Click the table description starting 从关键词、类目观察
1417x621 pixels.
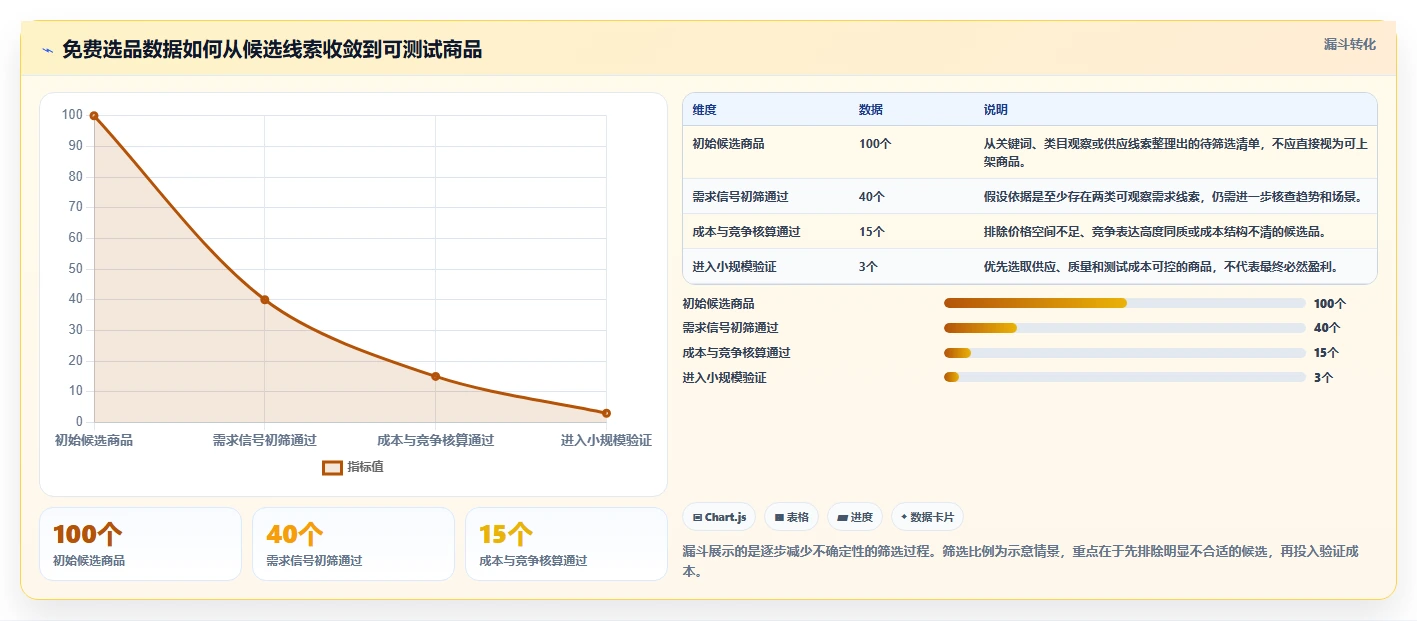click(1176, 153)
